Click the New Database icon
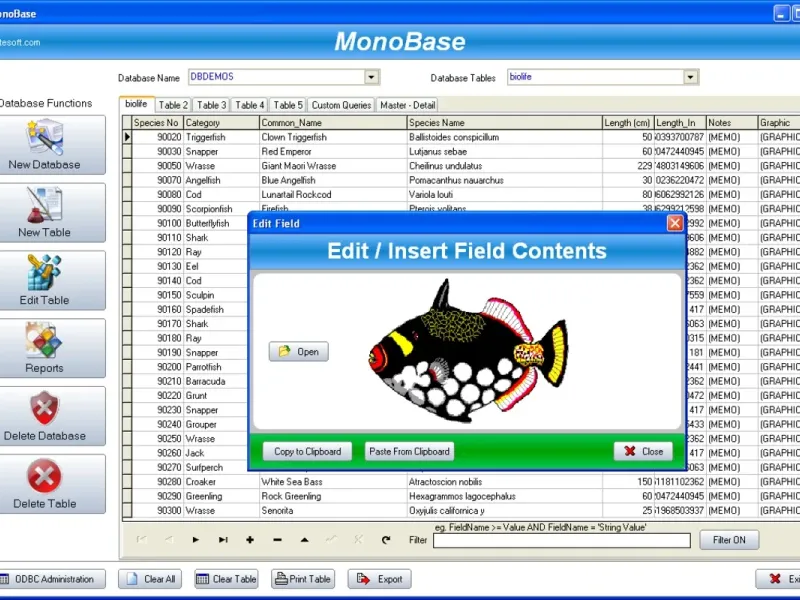800x600 pixels. 45,136
